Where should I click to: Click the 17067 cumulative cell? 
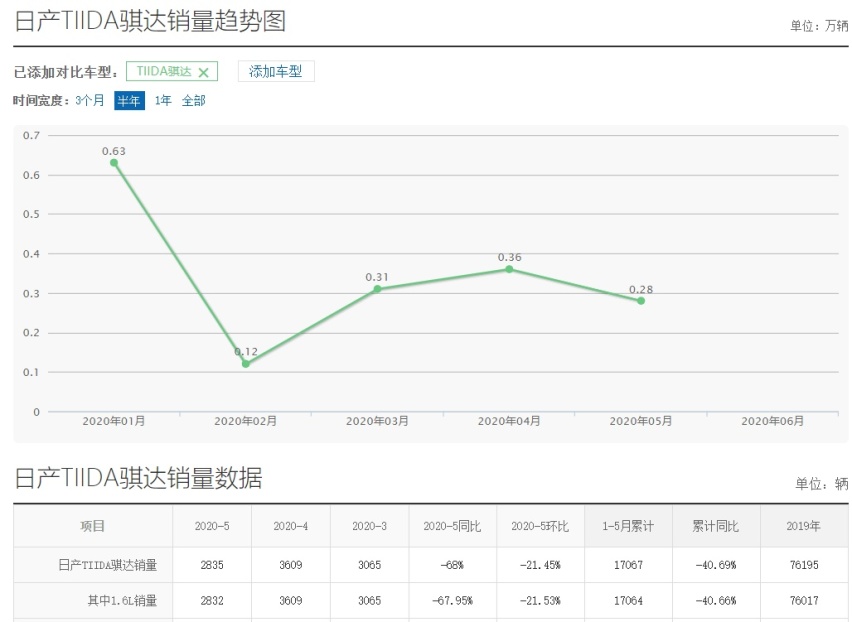(x=628, y=565)
